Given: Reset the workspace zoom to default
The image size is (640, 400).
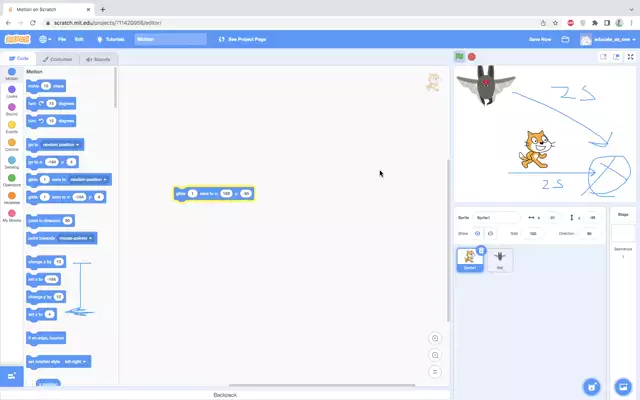Looking at the screenshot, I should pyautogui.click(x=435, y=372).
